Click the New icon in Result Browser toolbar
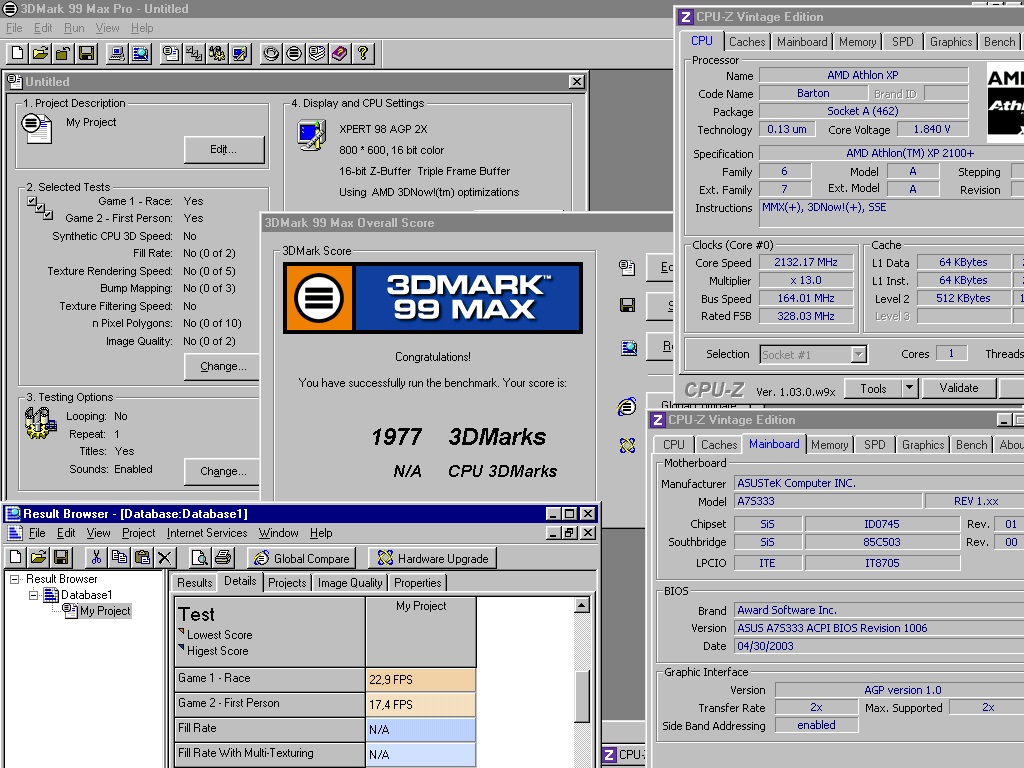This screenshot has height=768, width=1024. [16, 558]
